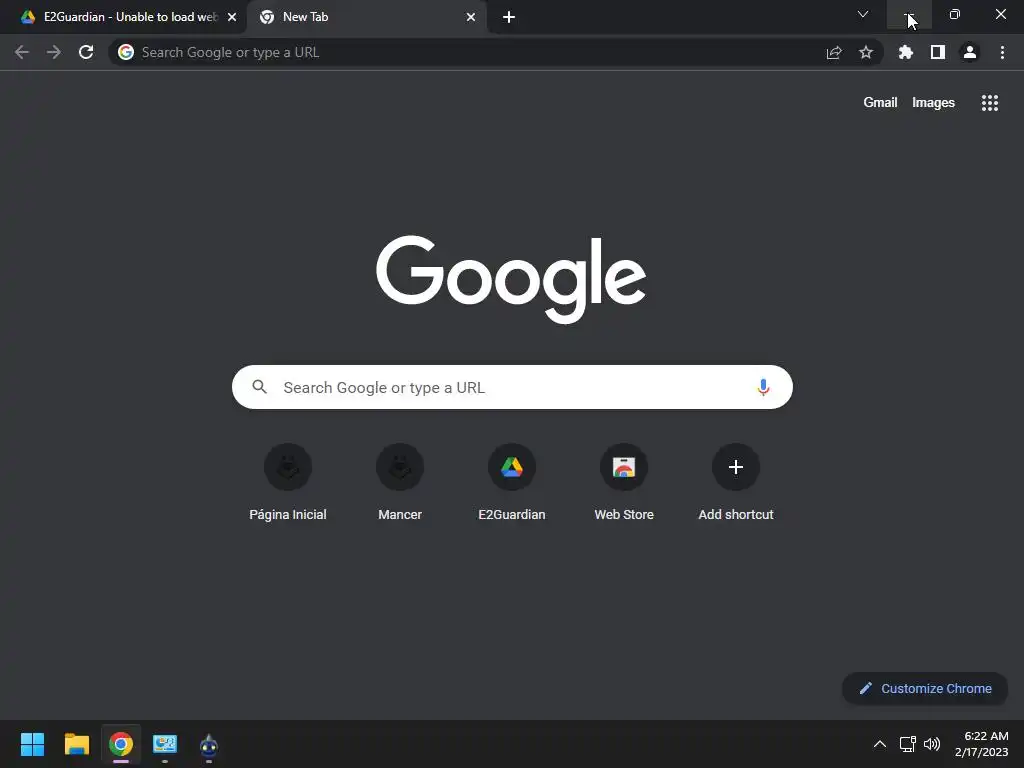1024x768 pixels.
Task: Open Gmail link
Action: (880, 103)
